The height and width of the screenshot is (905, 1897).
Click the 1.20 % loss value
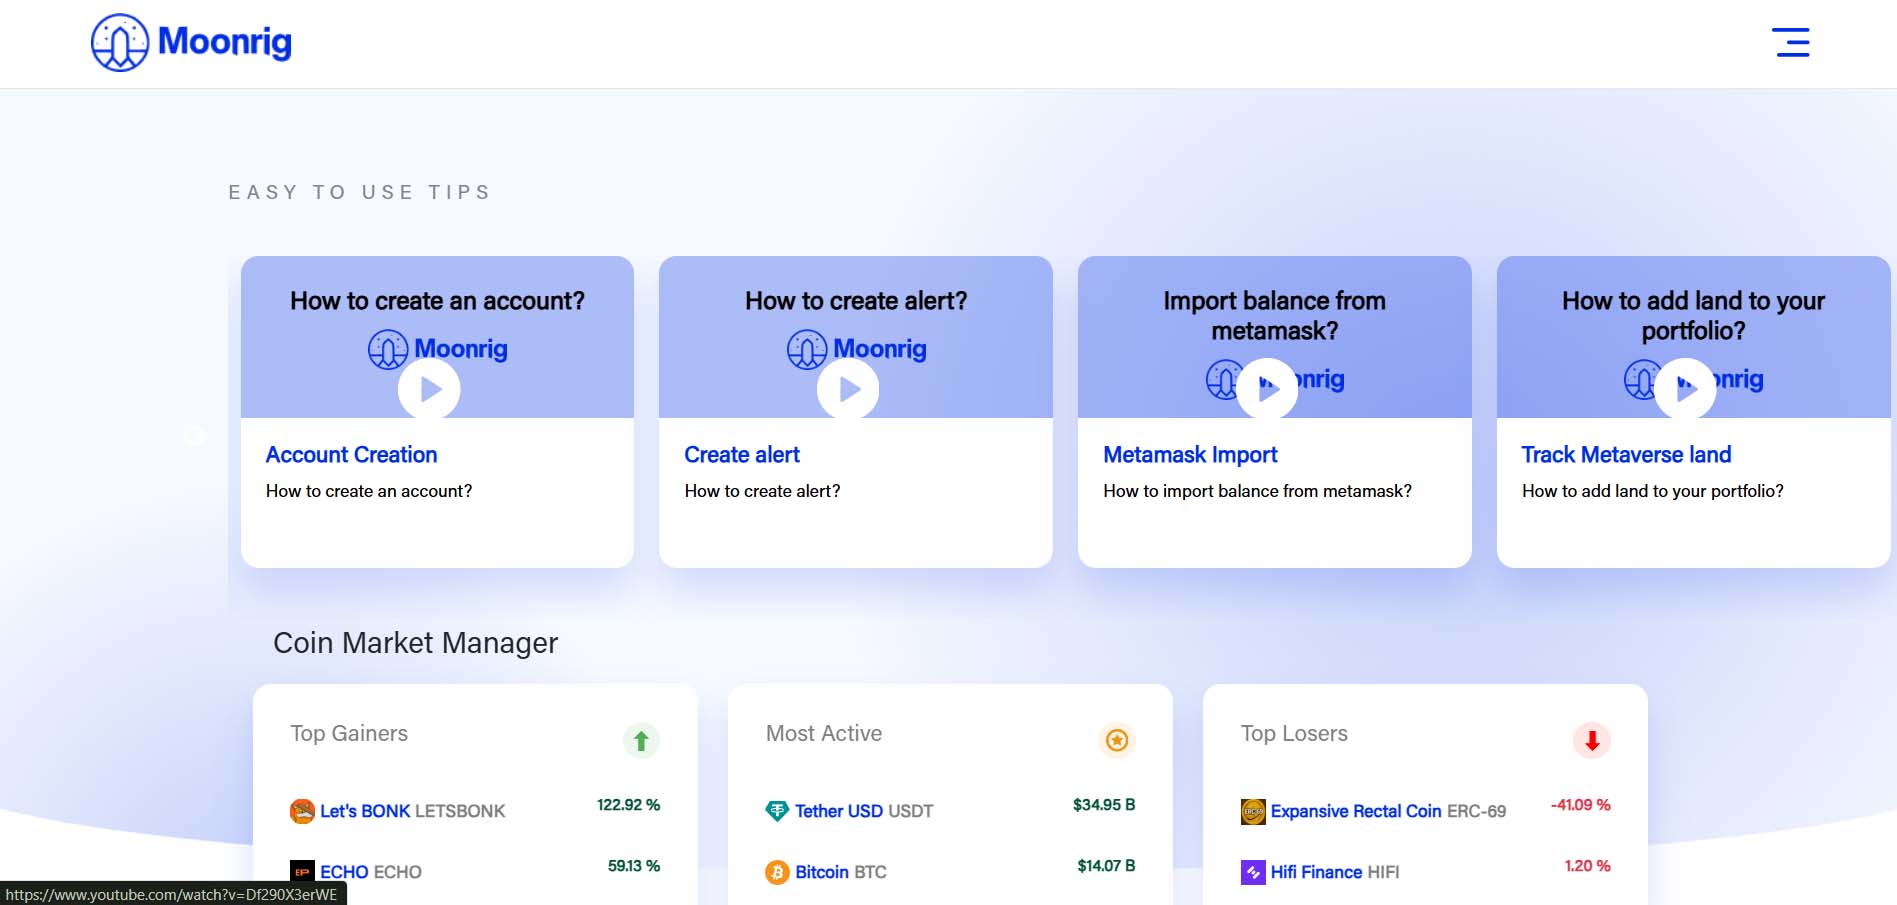tap(1587, 866)
